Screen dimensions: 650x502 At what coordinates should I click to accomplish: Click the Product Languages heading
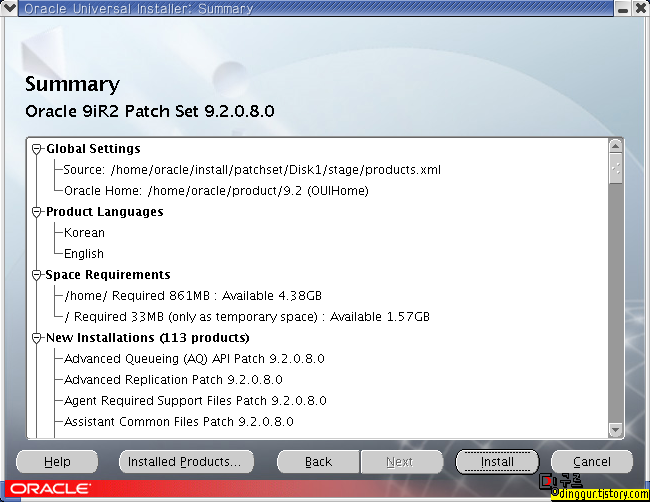point(104,212)
